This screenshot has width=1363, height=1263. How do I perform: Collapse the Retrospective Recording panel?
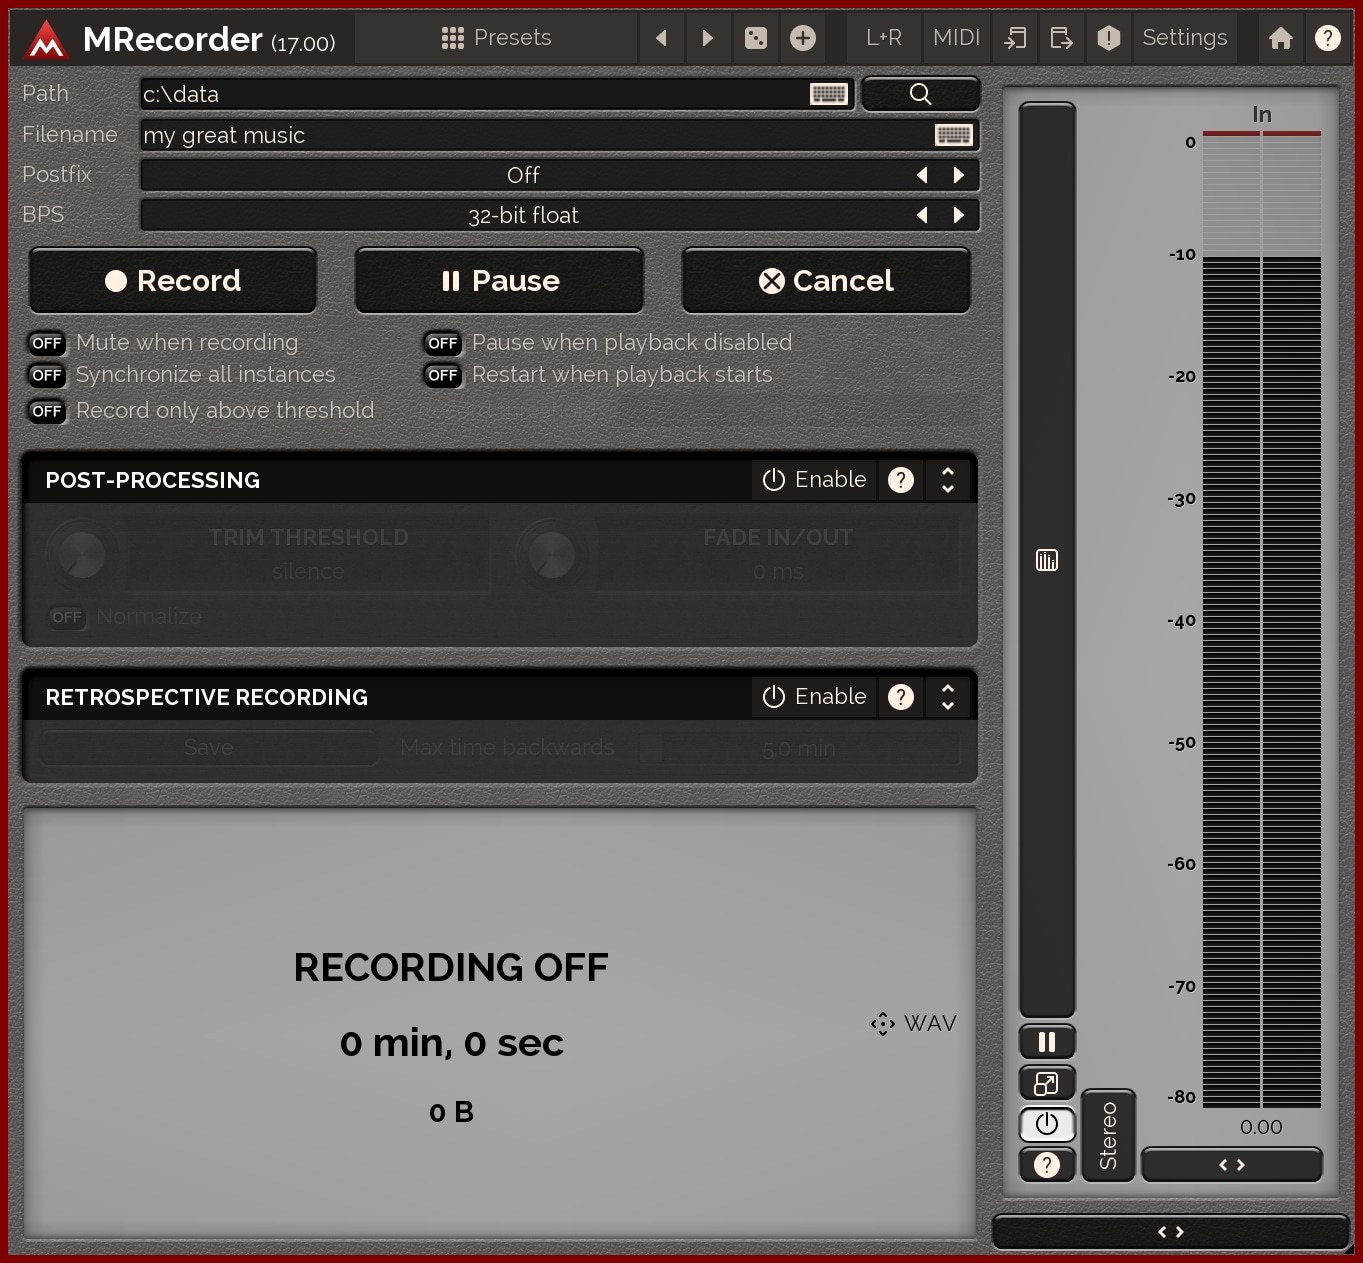pos(948,697)
